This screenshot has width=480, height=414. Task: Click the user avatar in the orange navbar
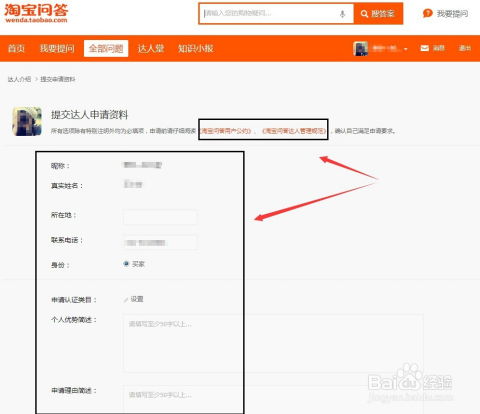[360, 49]
